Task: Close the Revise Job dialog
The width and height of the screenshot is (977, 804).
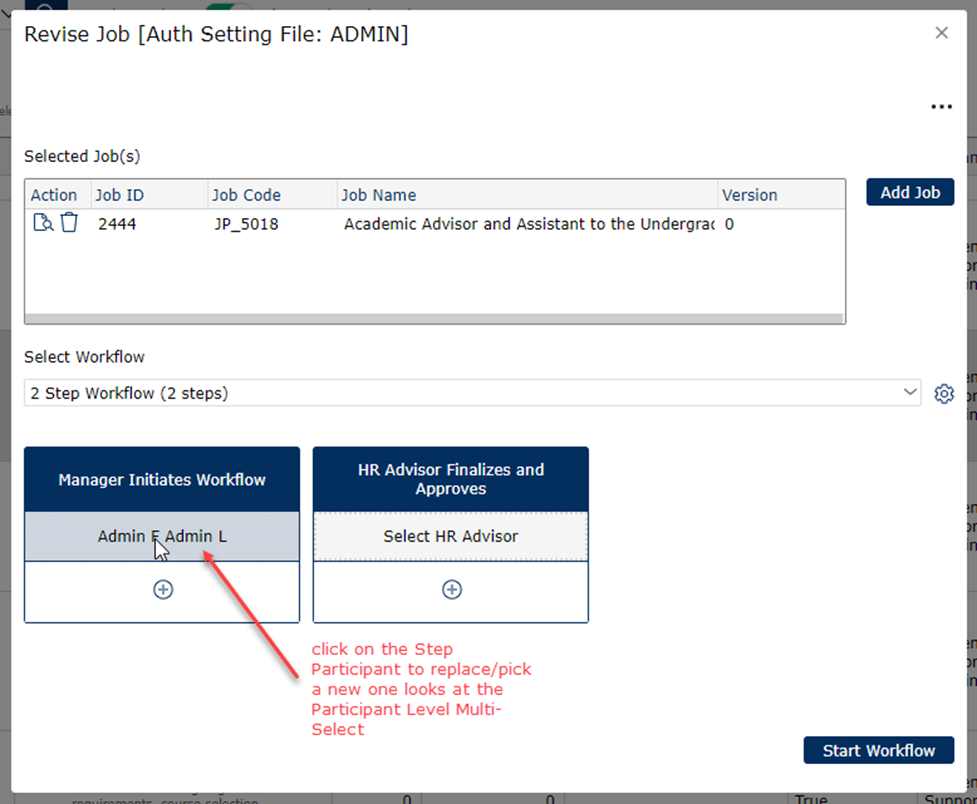Action: click(x=941, y=33)
